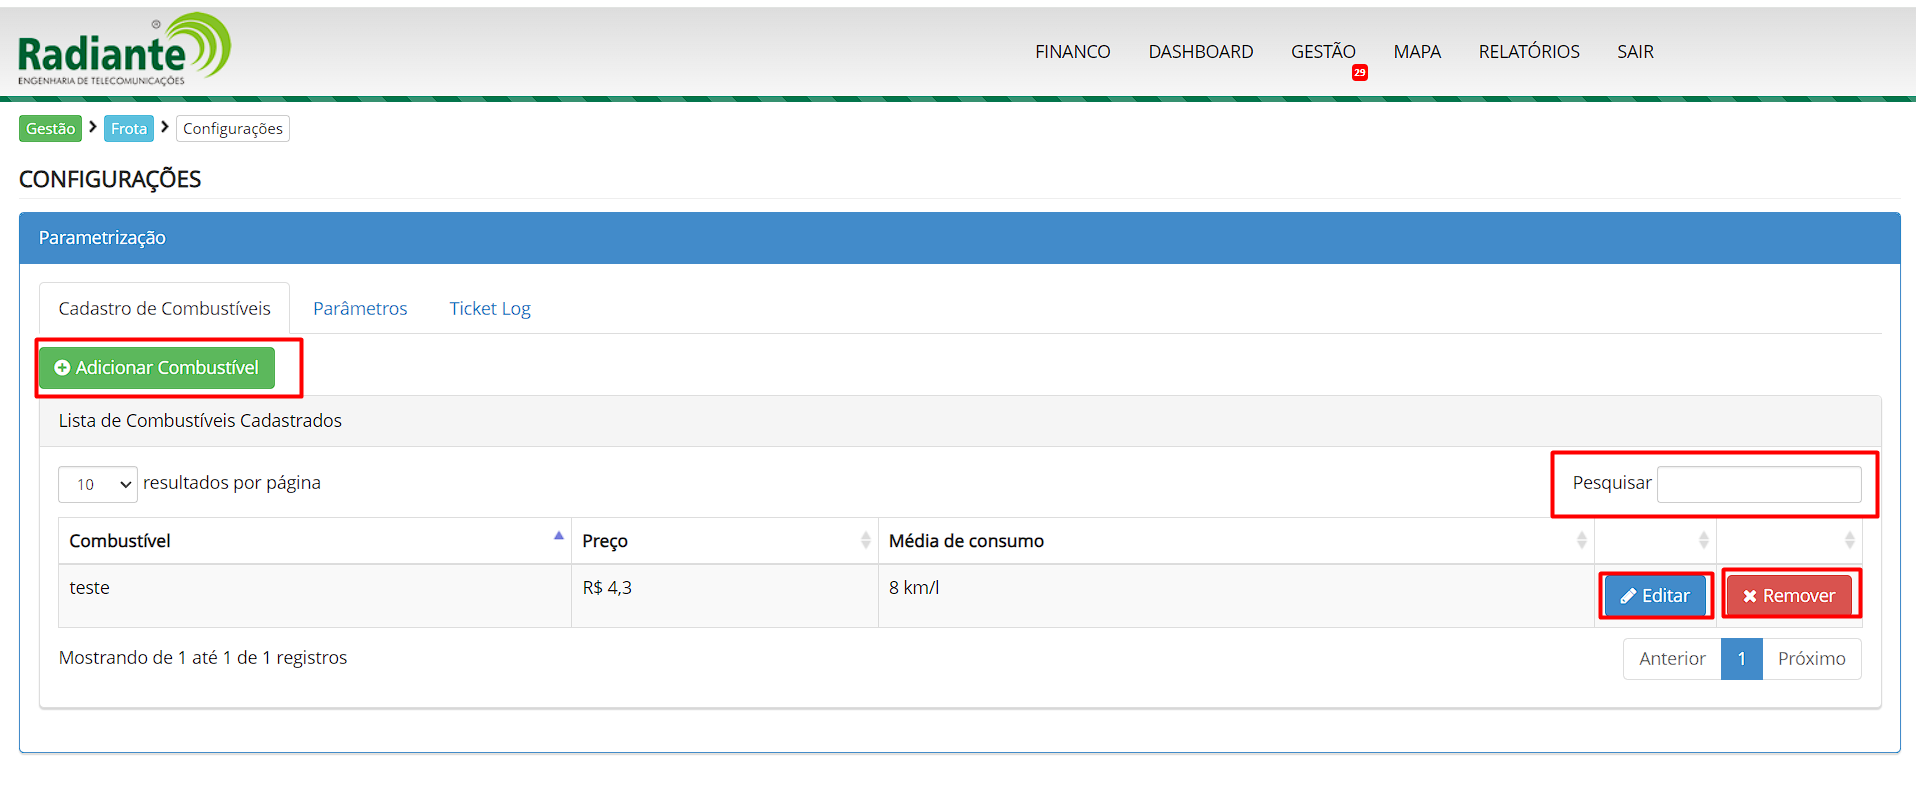The height and width of the screenshot is (794, 1916).
Task: Sort by Média de consumo column arrows
Action: 1581,541
